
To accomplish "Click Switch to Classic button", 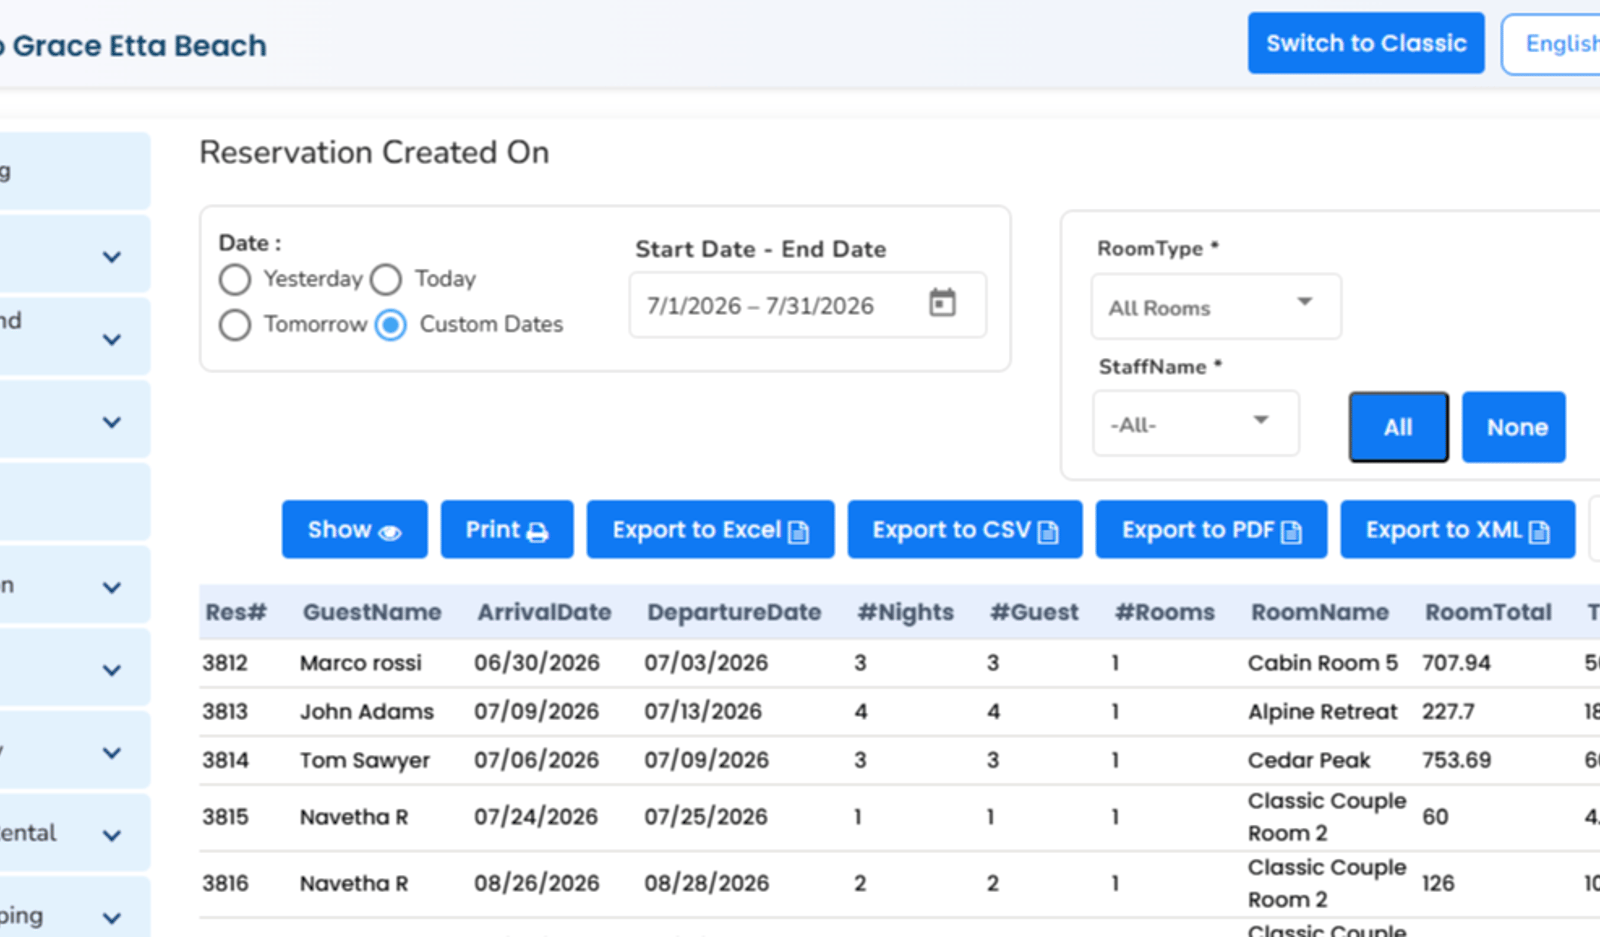I will [x=1366, y=43].
